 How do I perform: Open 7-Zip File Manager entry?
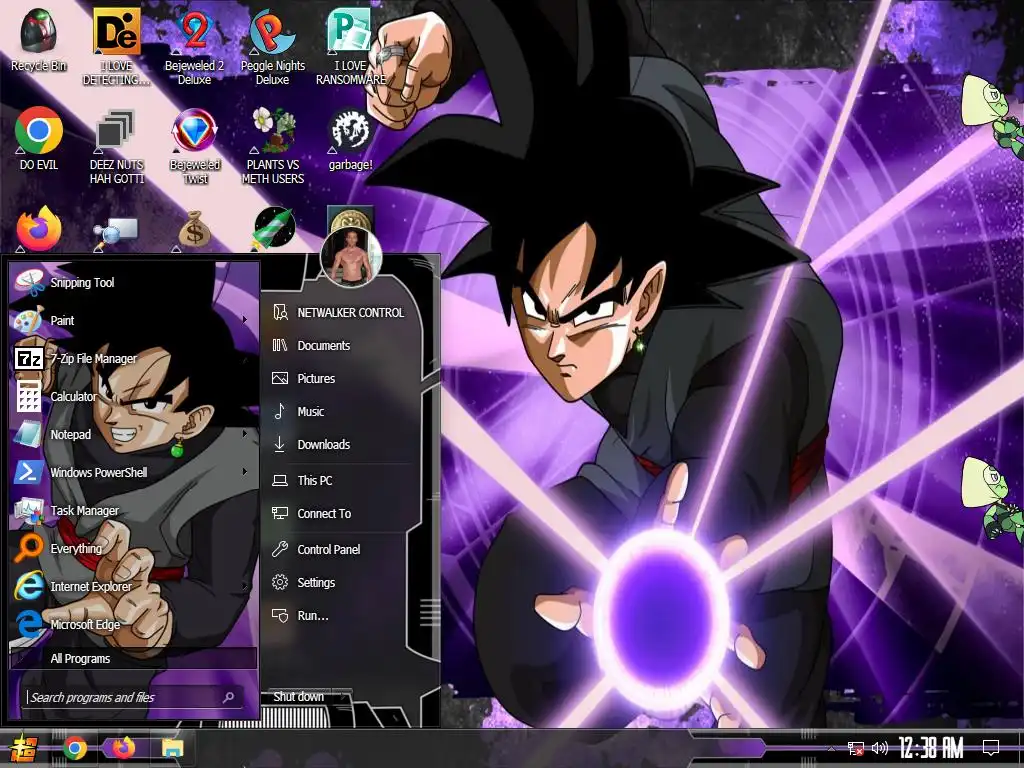[x=133, y=359]
